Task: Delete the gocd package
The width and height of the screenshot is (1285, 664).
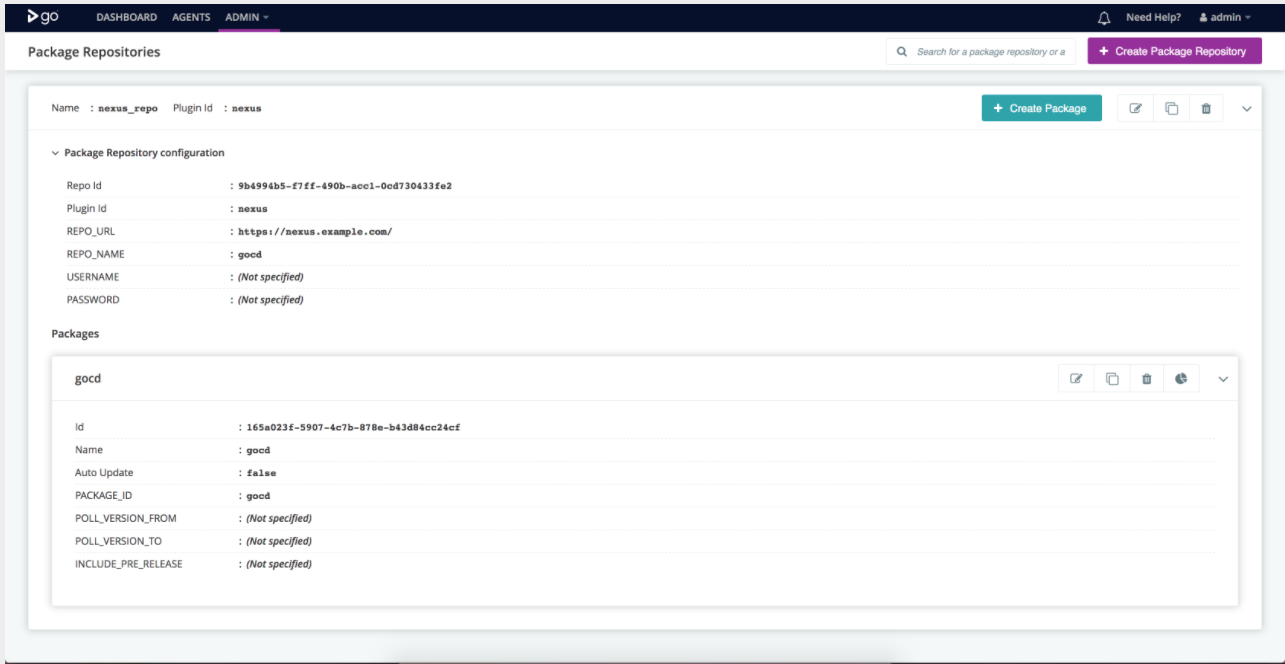Action: 1147,379
